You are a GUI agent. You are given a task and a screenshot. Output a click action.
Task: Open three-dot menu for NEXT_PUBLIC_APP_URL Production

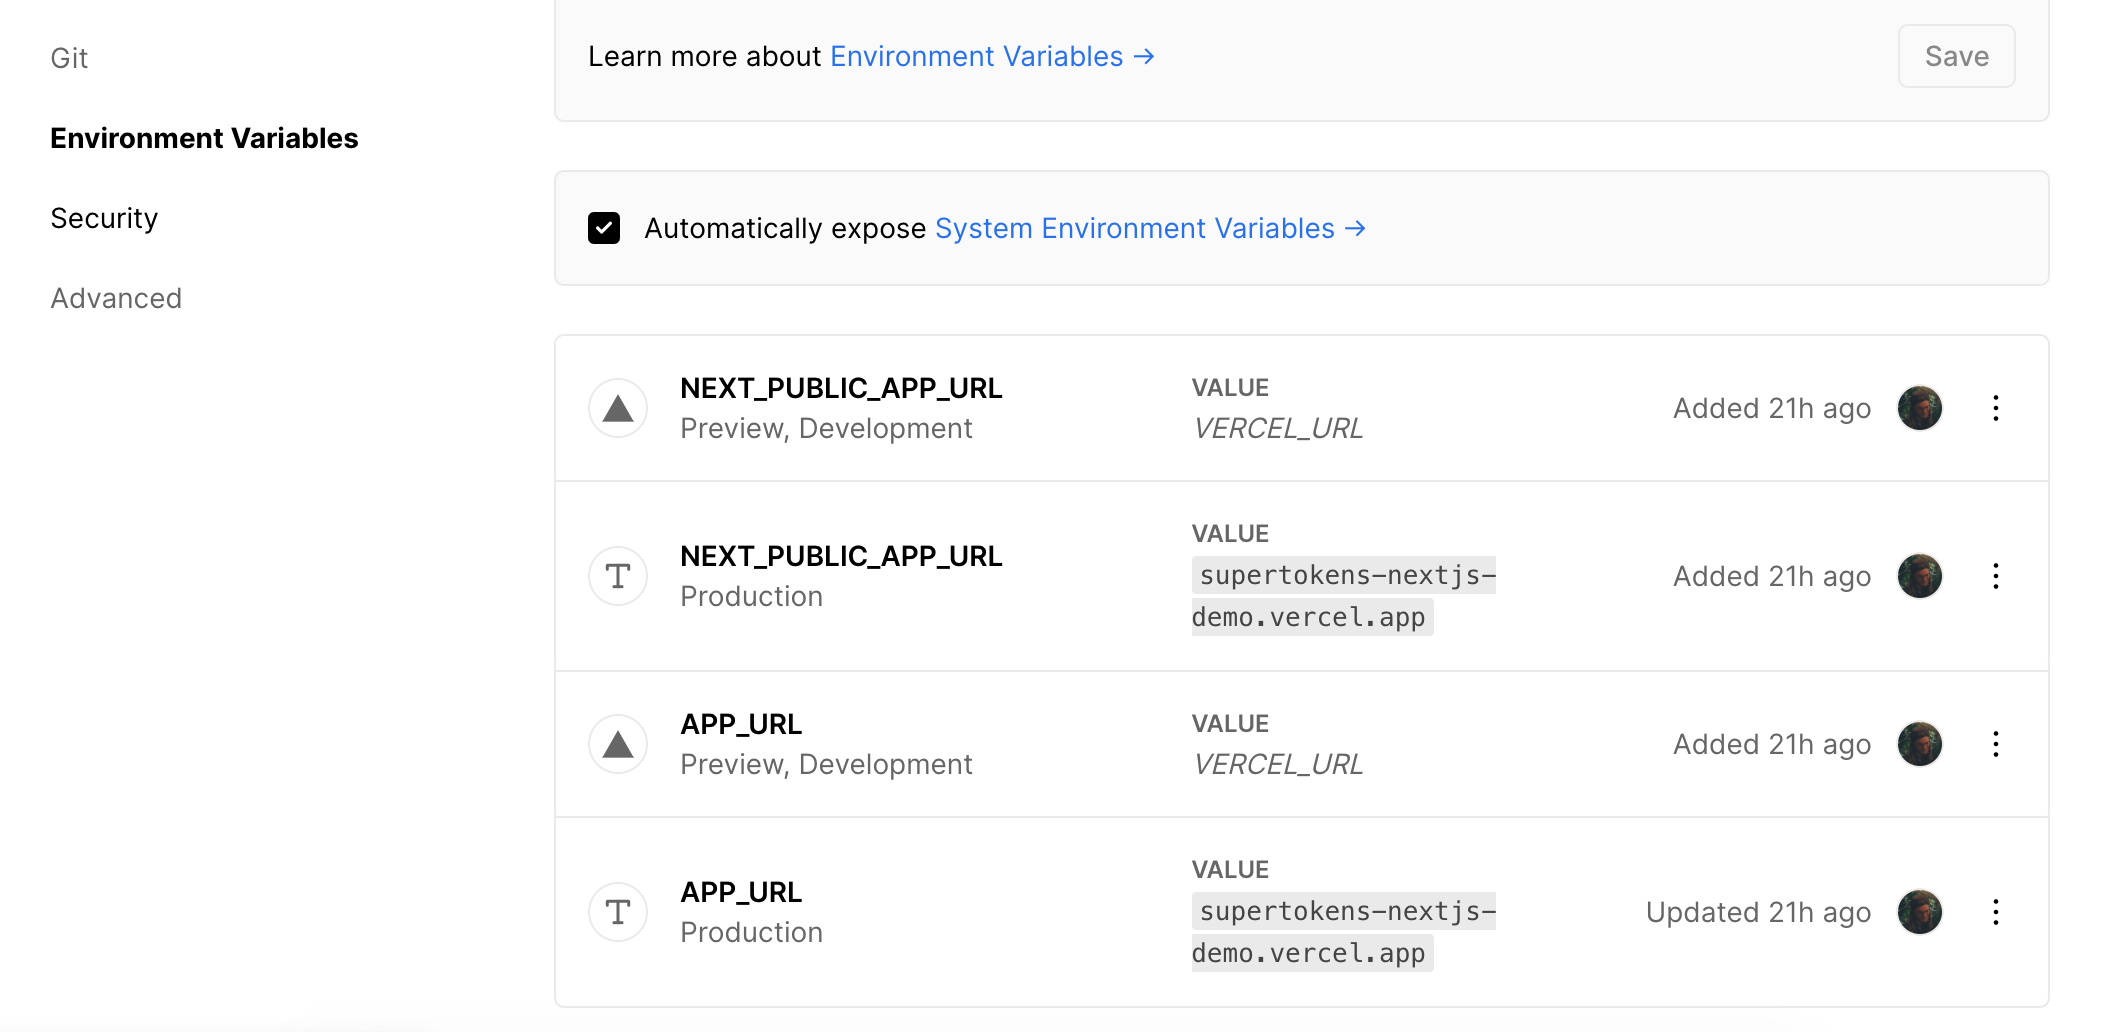pyautogui.click(x=1996, y=576)
